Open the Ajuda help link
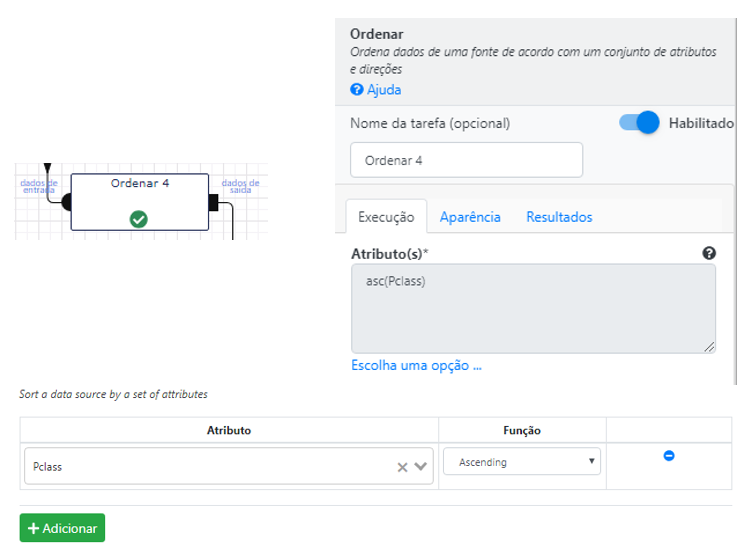The width and height of the screenshot is (747, 554). pos(375,90)
